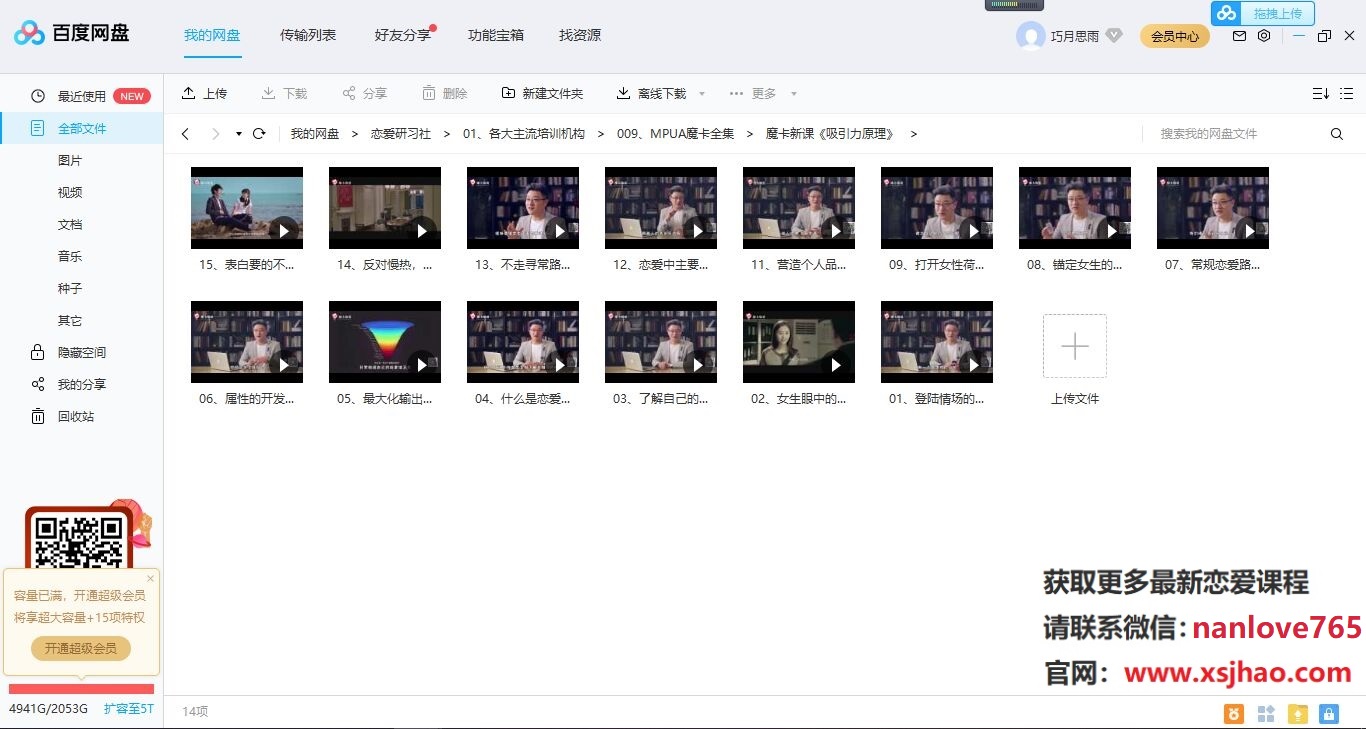Click 魔卡新课《吸引力原理》 breadcrumb
Image resolution: width=1366 pixels, height=729 pixels.
pyautogui.click(x=830, y=134)
